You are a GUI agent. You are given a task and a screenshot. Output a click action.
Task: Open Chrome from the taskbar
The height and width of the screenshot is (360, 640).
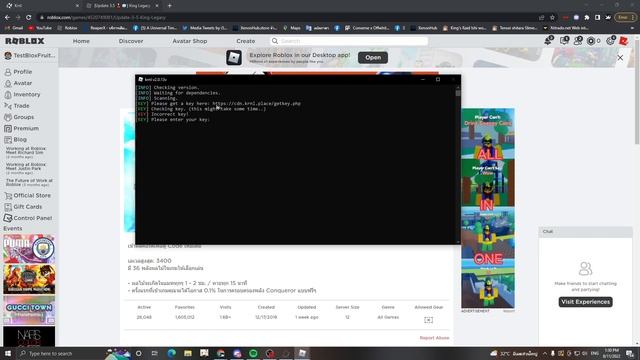click(x=220, y=353)
